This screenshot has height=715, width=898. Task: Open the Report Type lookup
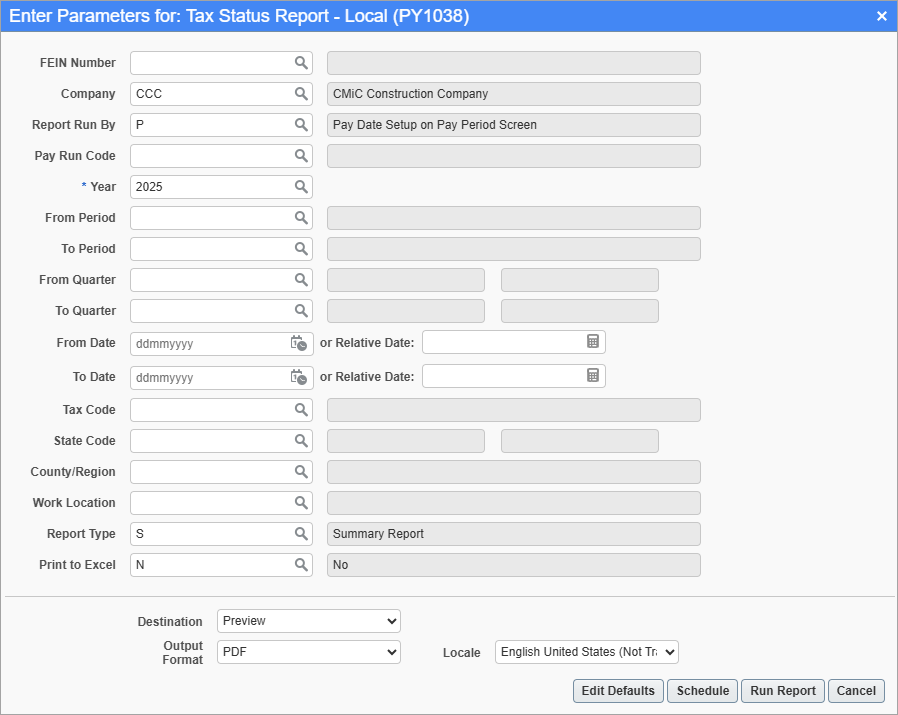[x=300, y=533]
